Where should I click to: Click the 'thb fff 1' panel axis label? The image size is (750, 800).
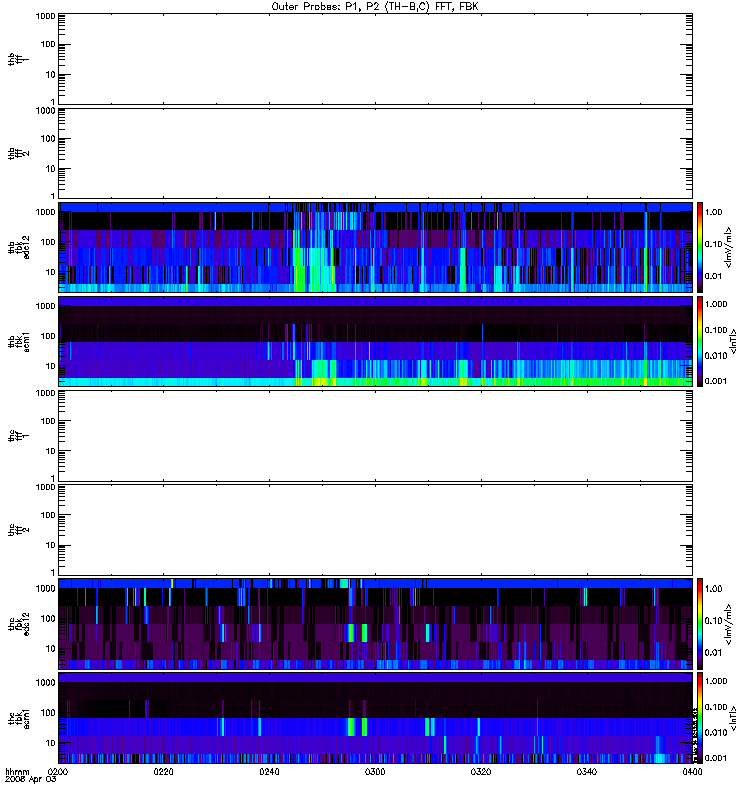tap(18, 59)
